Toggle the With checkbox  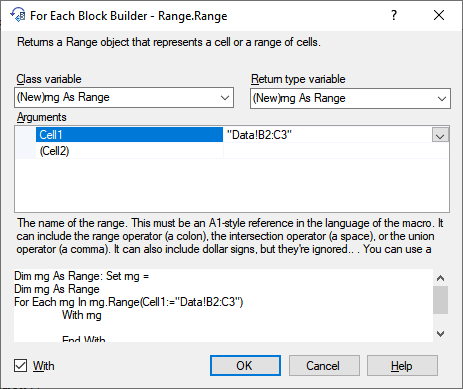coord(20,366)
